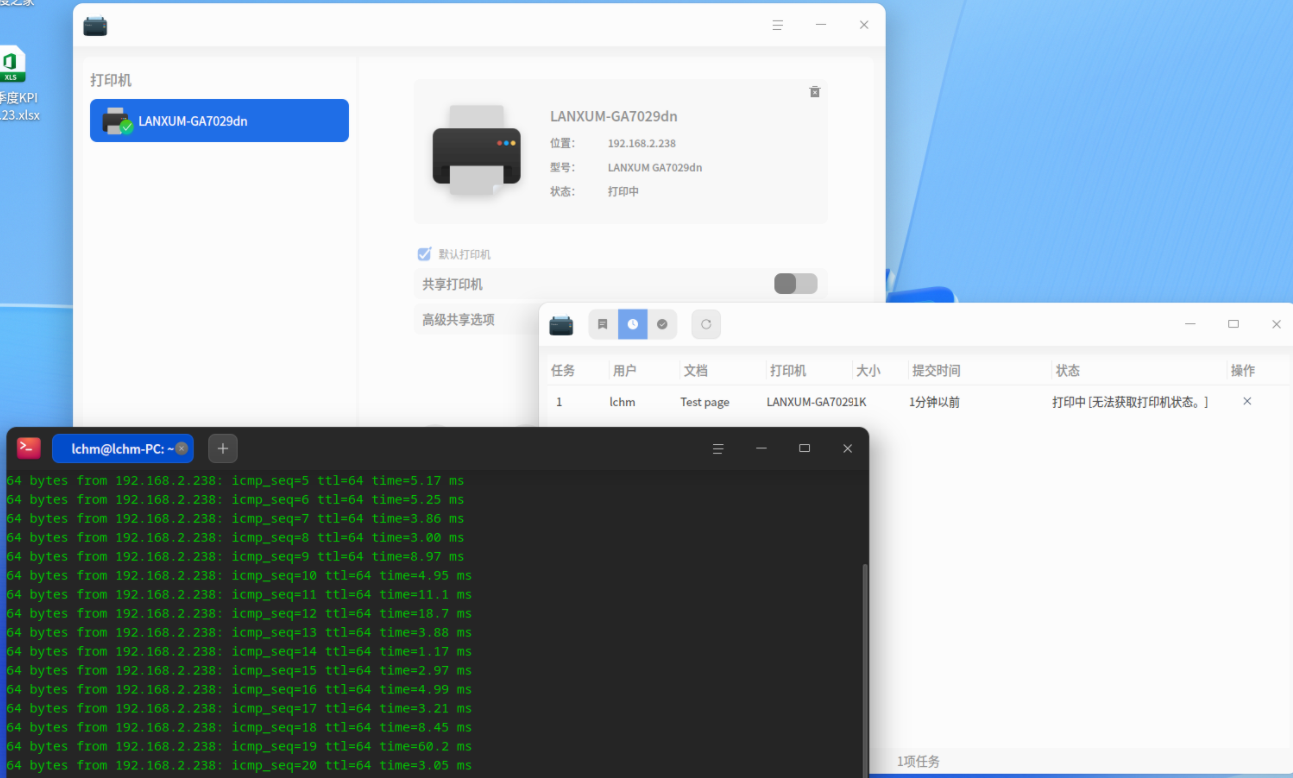The width and height of the screenshot is (1293, 778).
Task: Refresh the print job list
Action: (x=706, y=324)
